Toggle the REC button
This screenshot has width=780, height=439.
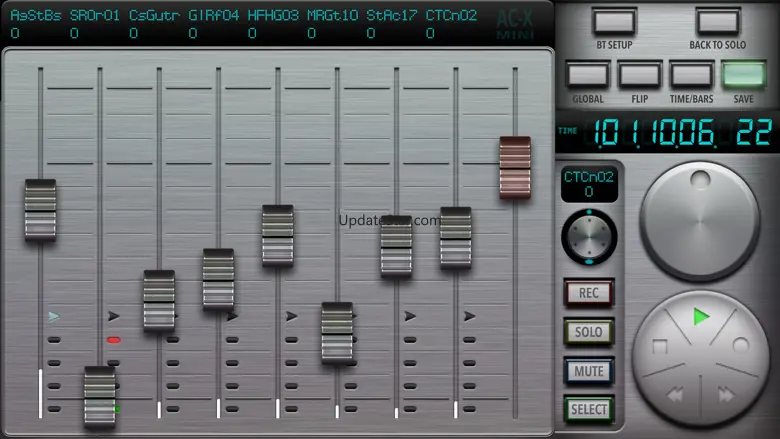pos(588,293)
